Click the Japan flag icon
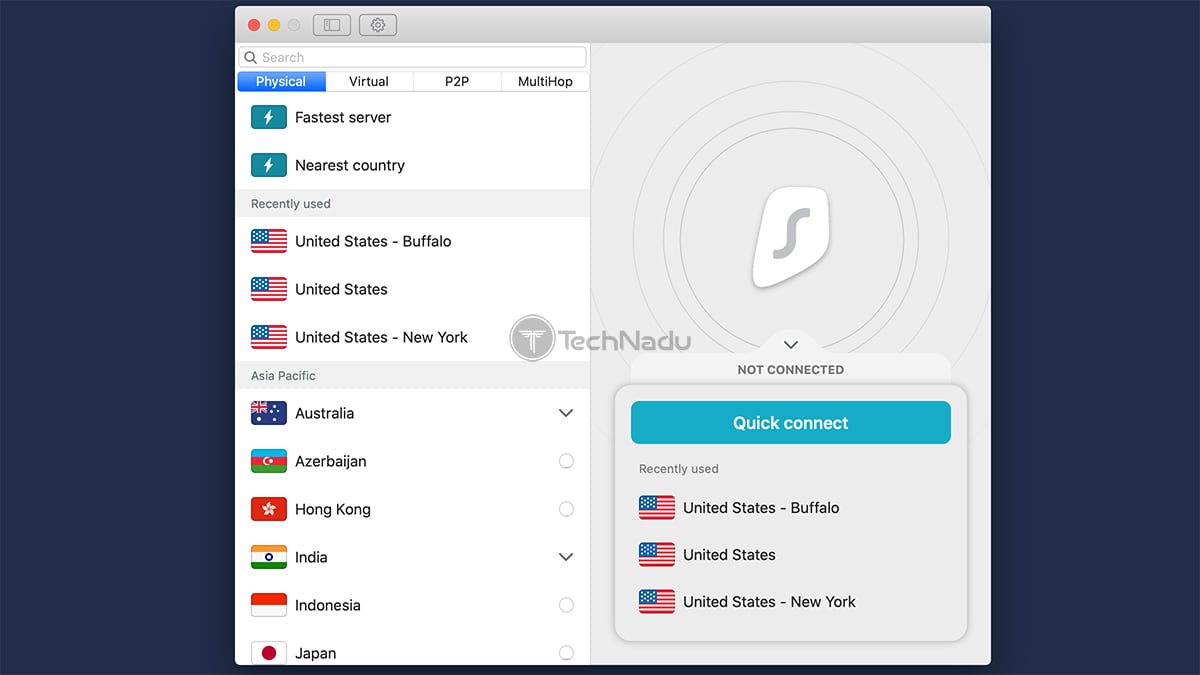This screenshot has height=675, width=1200. (269, 653)
